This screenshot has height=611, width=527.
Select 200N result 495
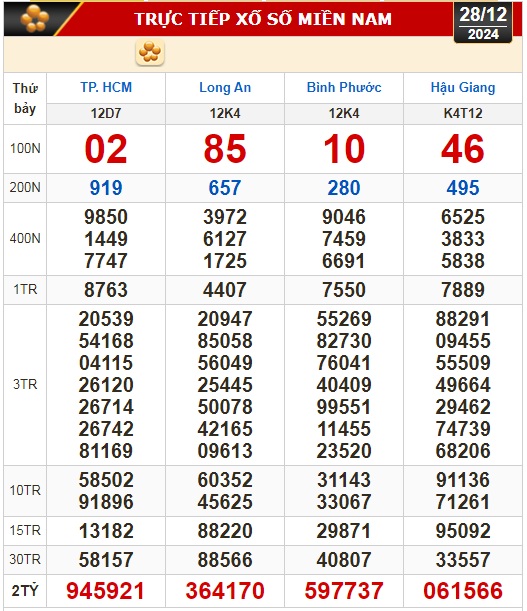click(463, 188)
